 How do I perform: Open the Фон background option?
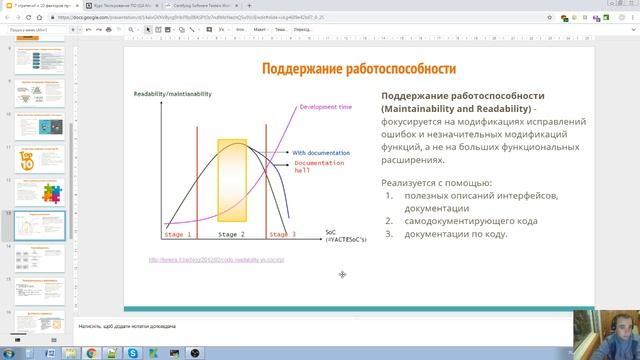click(240, 30)
